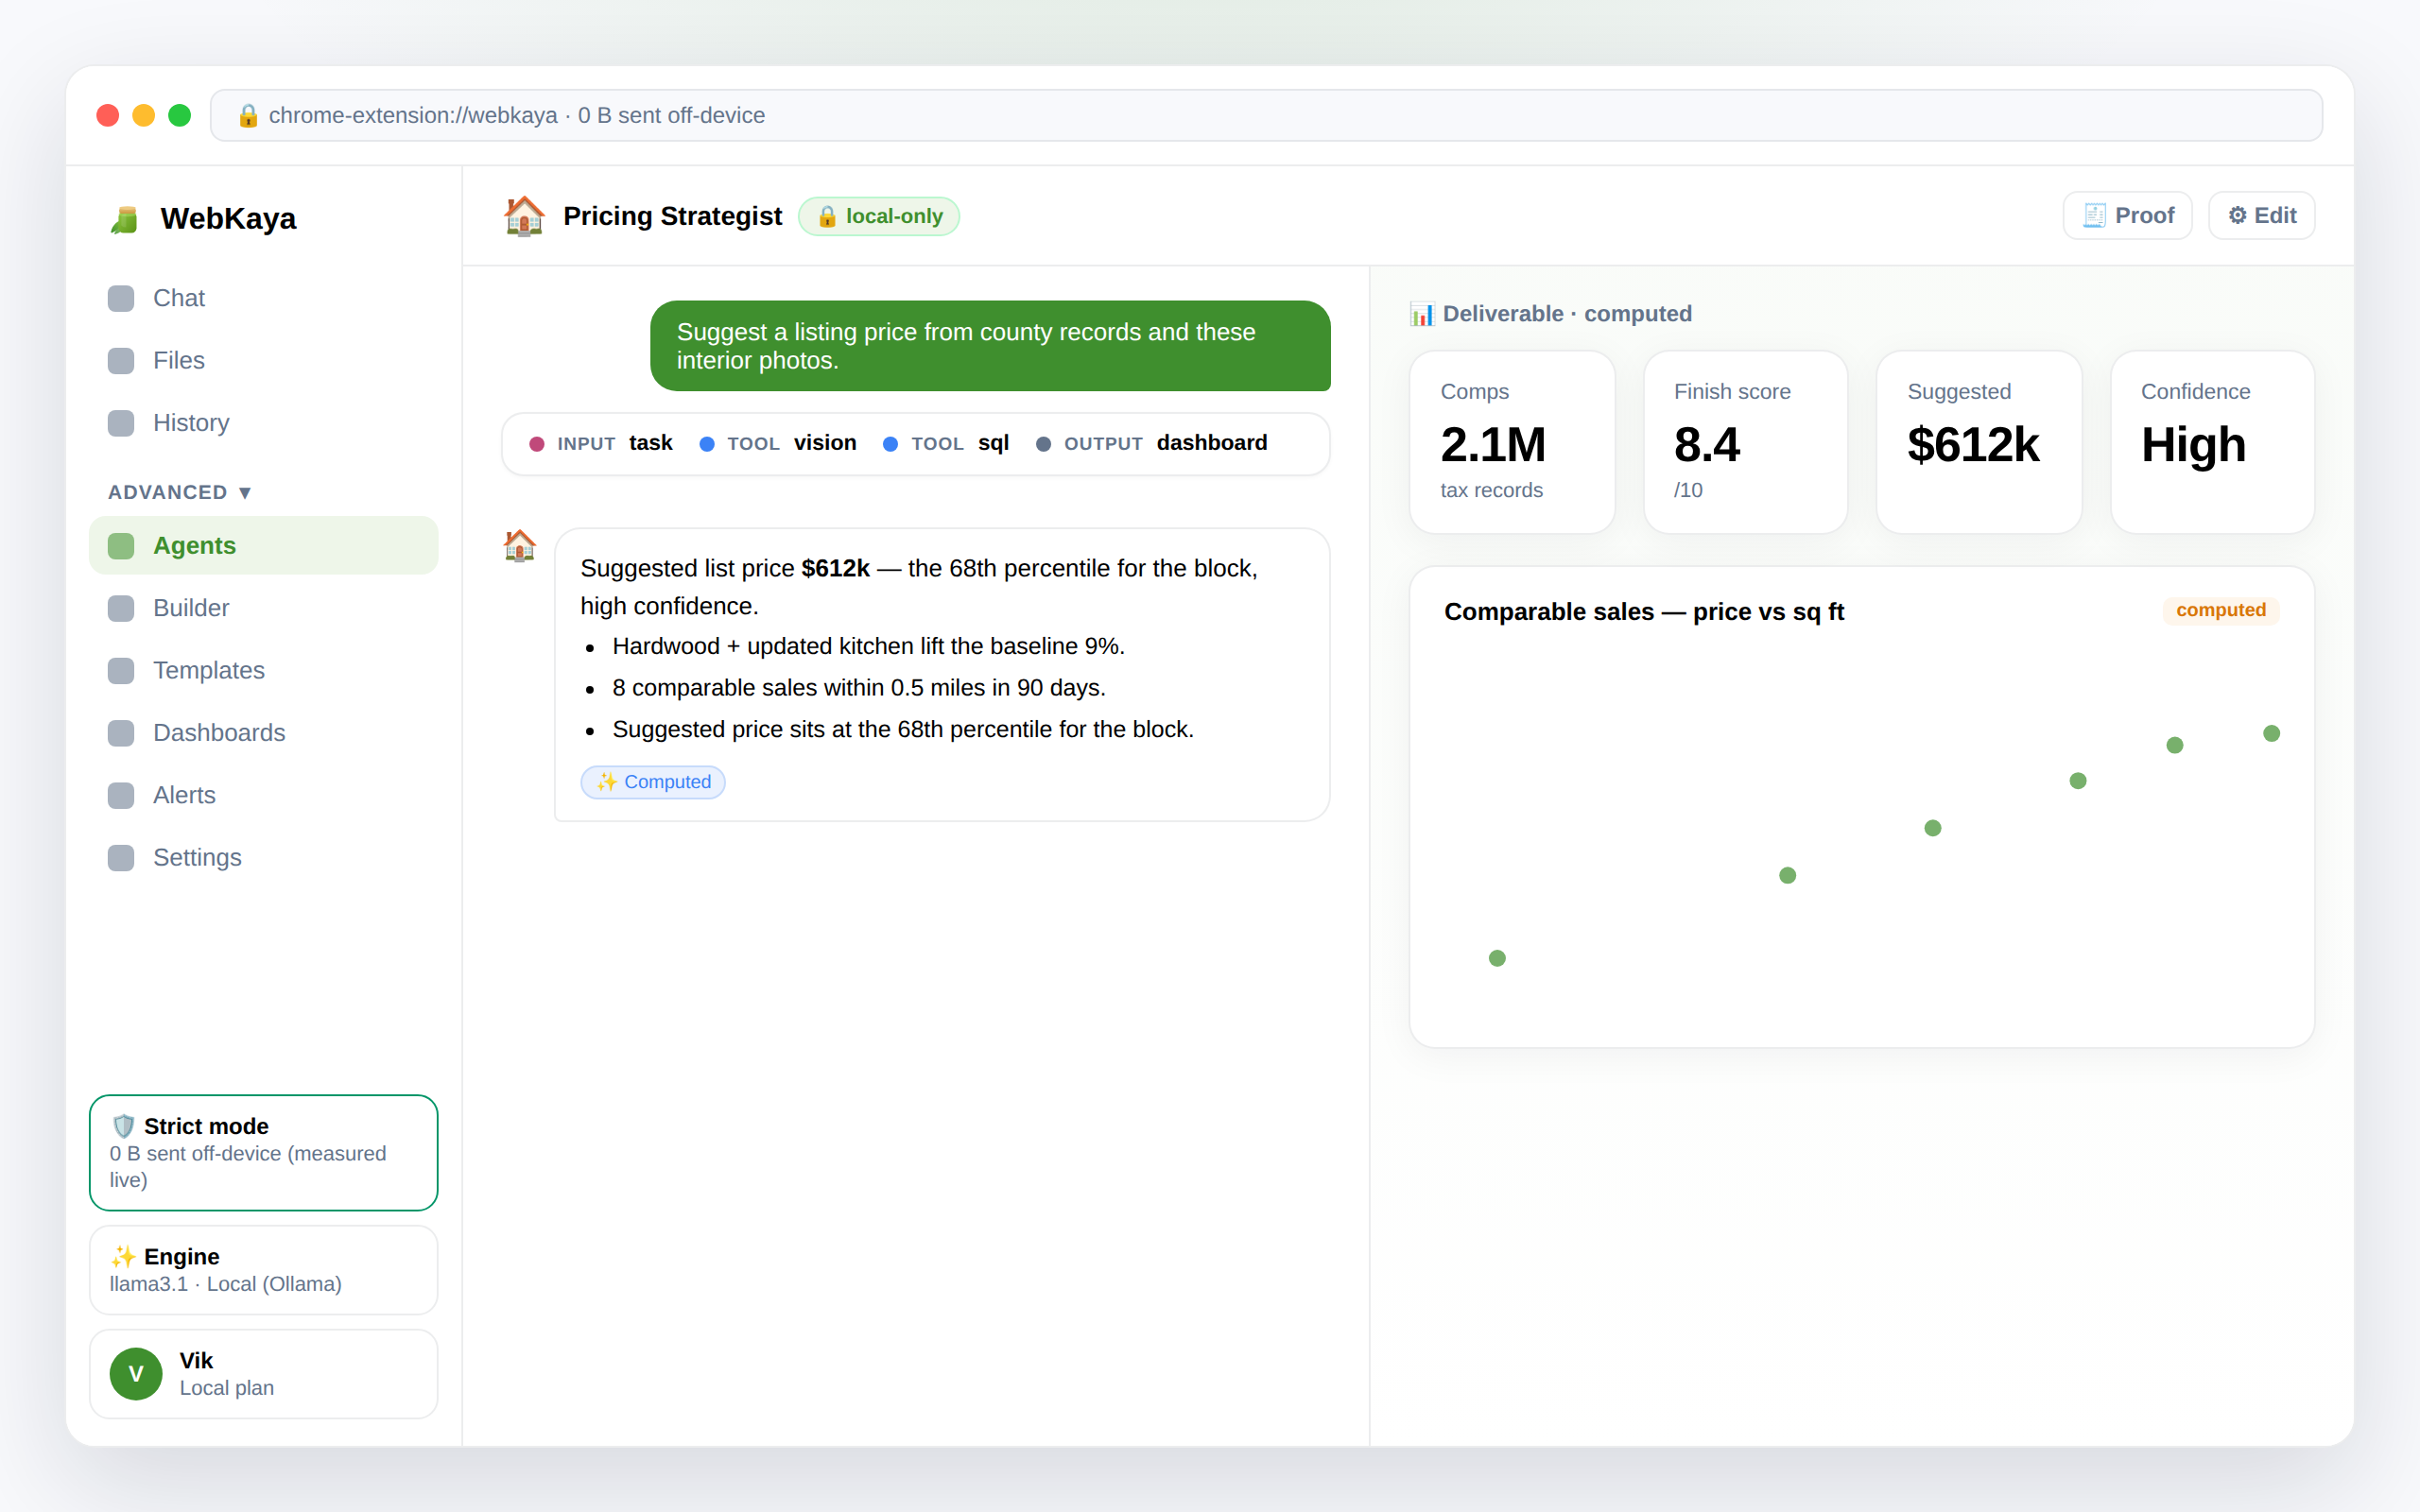This screenshot has height=1512, width=2420.
Task: Click the Proof button
Action: click(2128, 216)
